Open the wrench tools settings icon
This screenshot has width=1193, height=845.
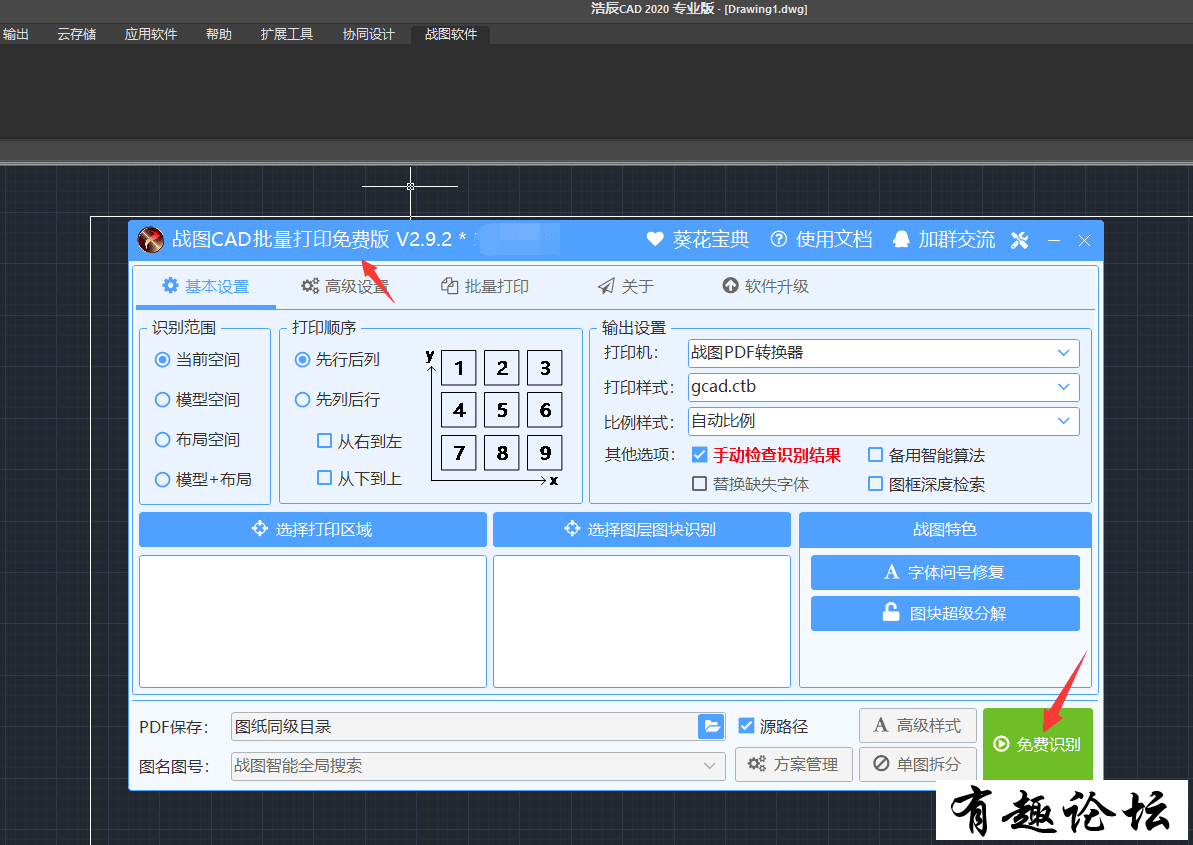tap(1020, 240)
